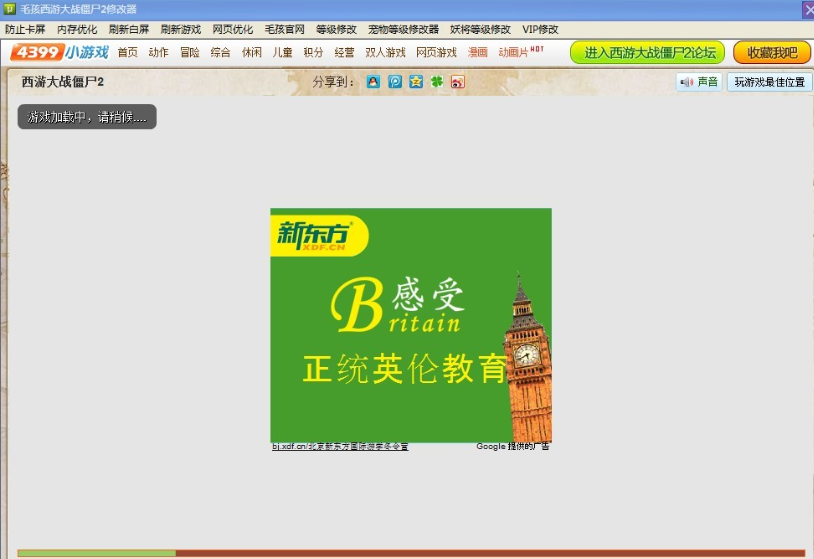Open the 网页优化 menu

pos(233,30)
